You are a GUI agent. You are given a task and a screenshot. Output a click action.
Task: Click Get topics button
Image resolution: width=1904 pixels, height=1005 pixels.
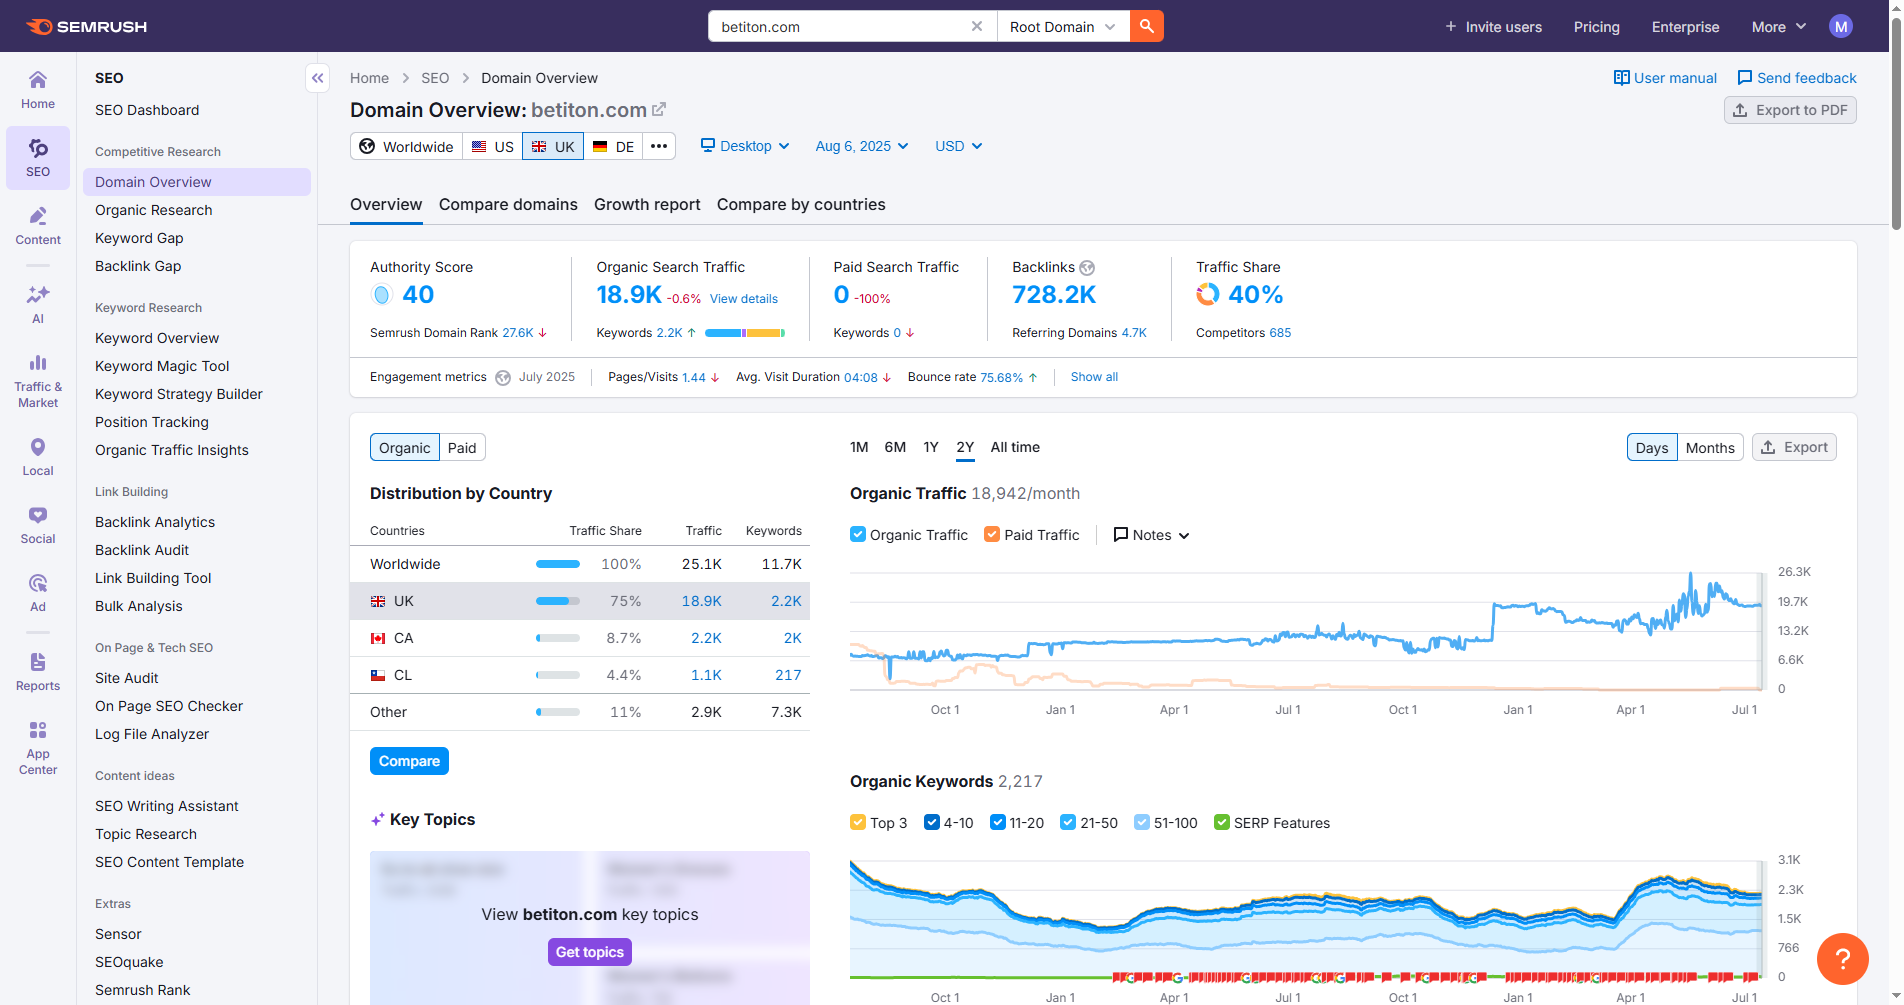[589, 952]
